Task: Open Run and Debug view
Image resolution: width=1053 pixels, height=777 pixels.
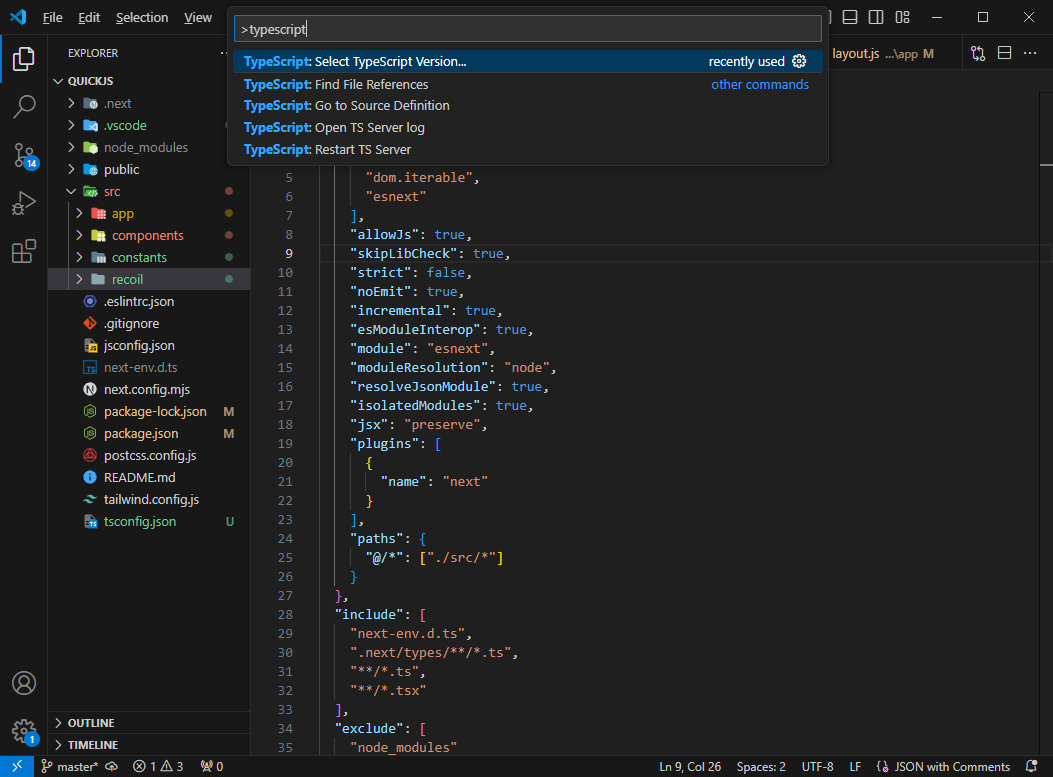Action: coord(24,203)
